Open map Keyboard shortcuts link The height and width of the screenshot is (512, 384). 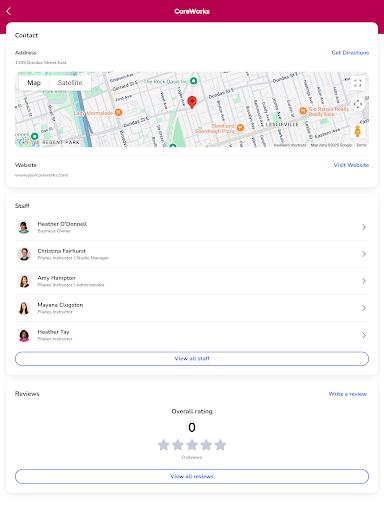pos(290,145)
